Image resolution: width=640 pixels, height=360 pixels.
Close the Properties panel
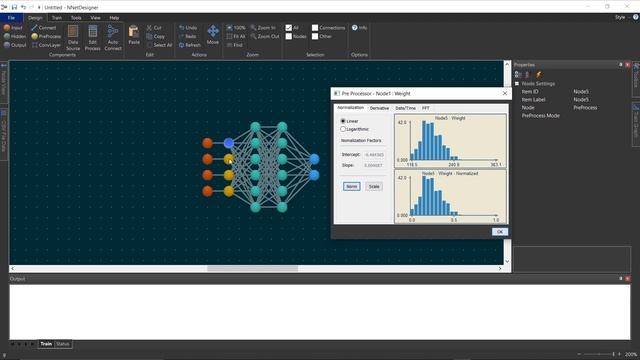[628, 65]
